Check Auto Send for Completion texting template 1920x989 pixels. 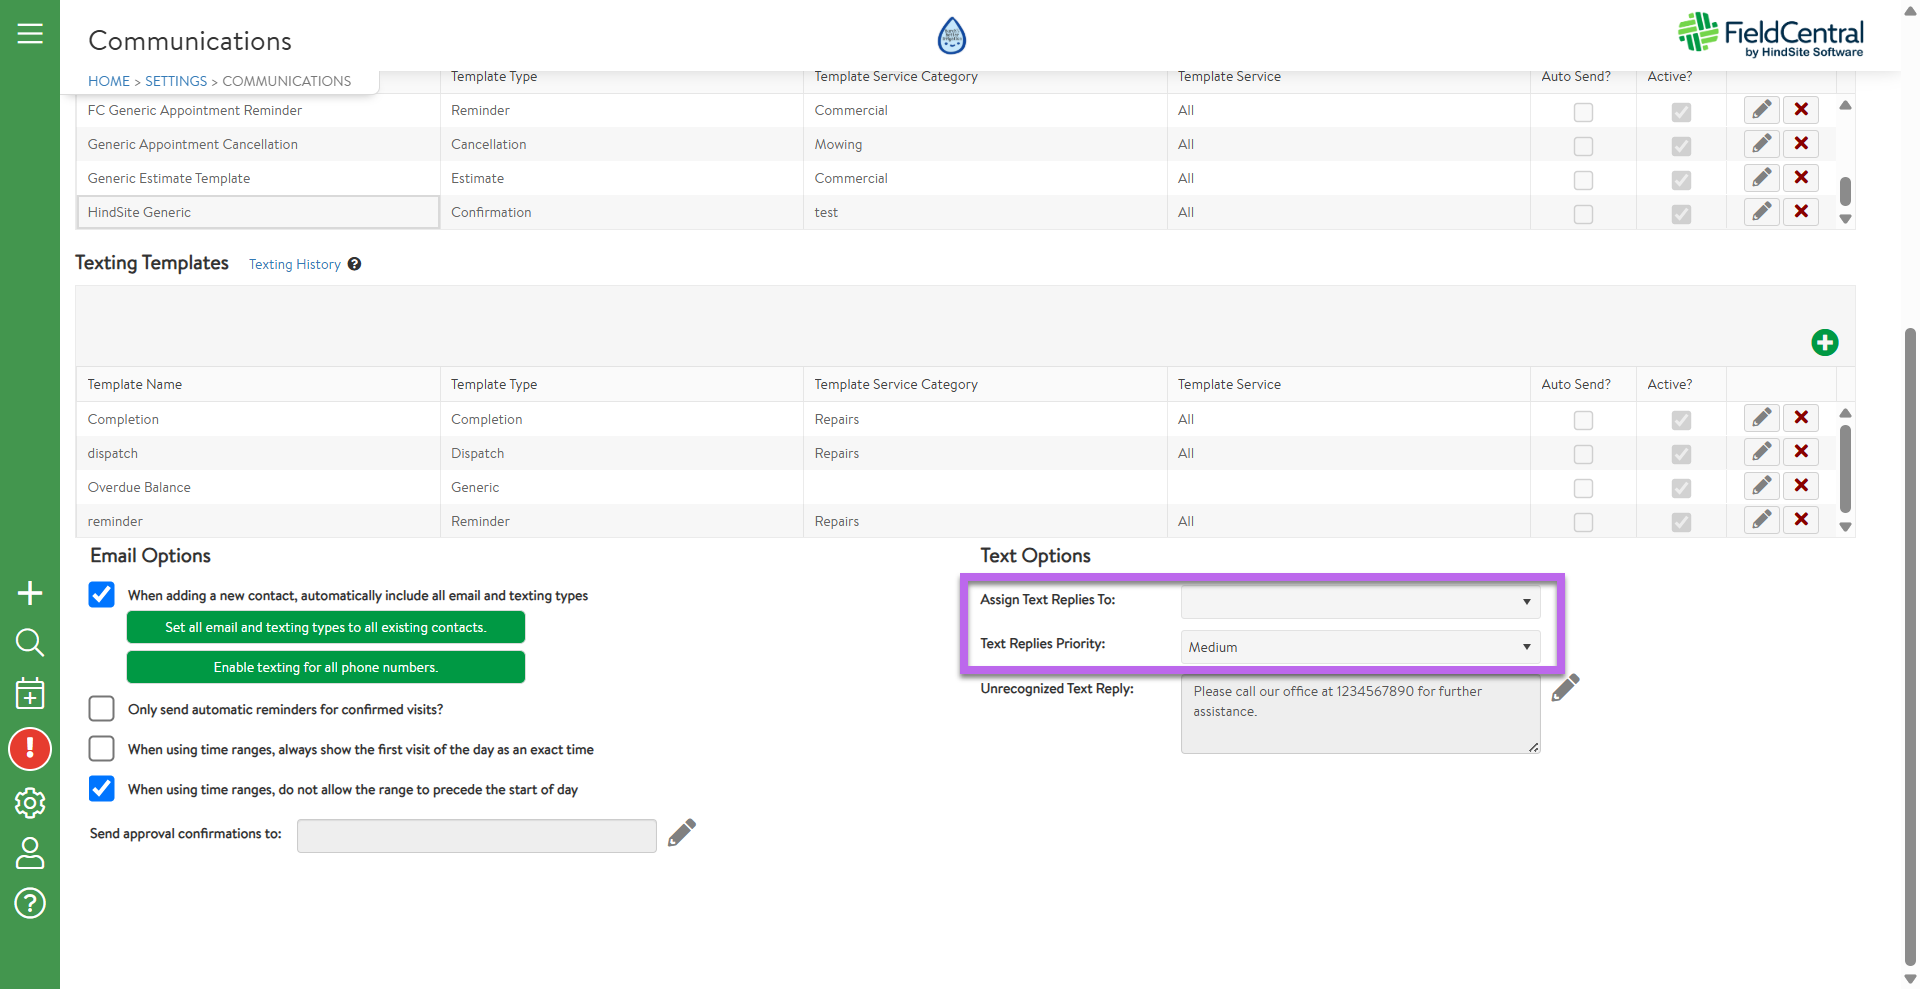point(1583,420)
